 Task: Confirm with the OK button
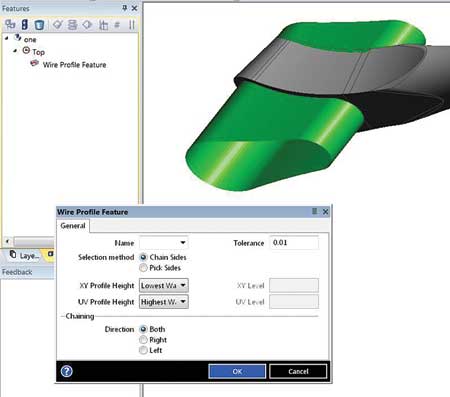click(237, 371)
